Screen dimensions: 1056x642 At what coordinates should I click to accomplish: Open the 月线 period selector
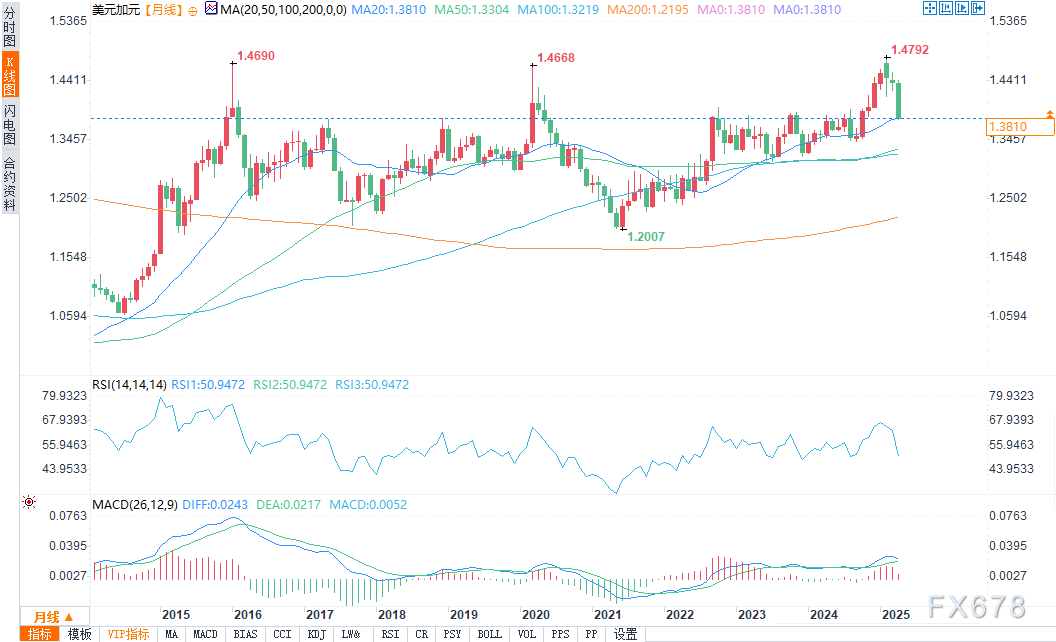click(48, 616)
